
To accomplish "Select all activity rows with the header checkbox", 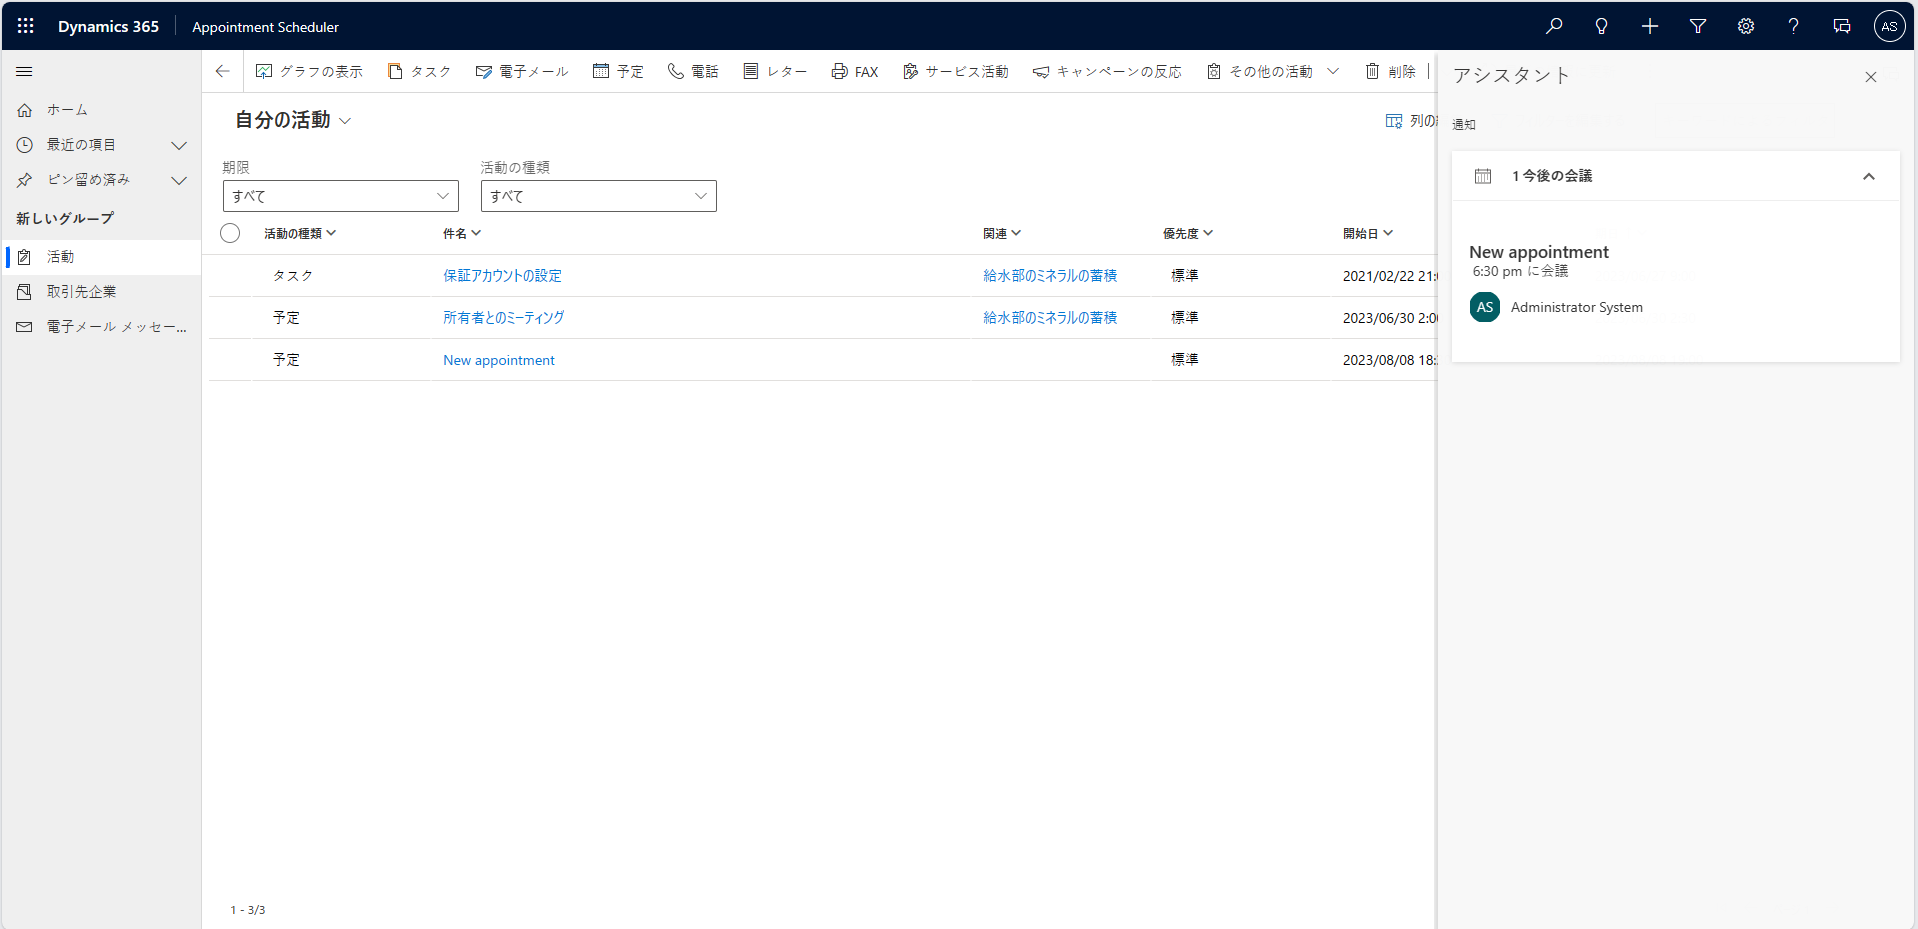I will [x=229, y=233].
